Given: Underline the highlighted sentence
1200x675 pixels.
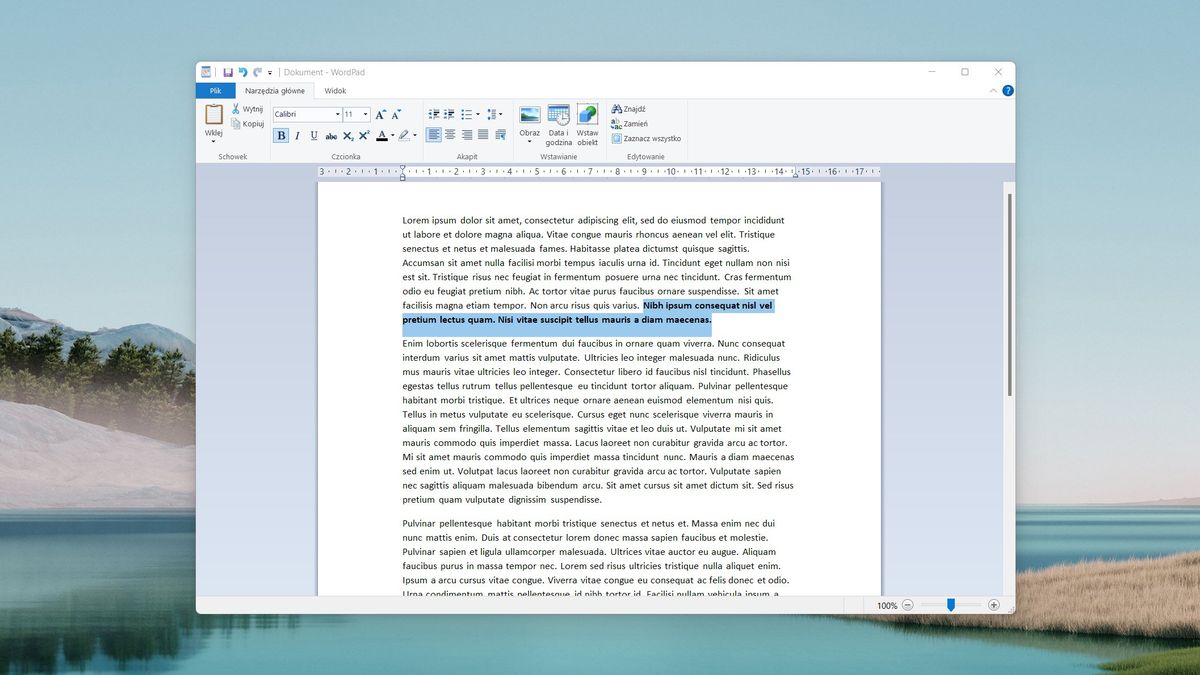Looking at the screenshot, I should pos(314,135).
